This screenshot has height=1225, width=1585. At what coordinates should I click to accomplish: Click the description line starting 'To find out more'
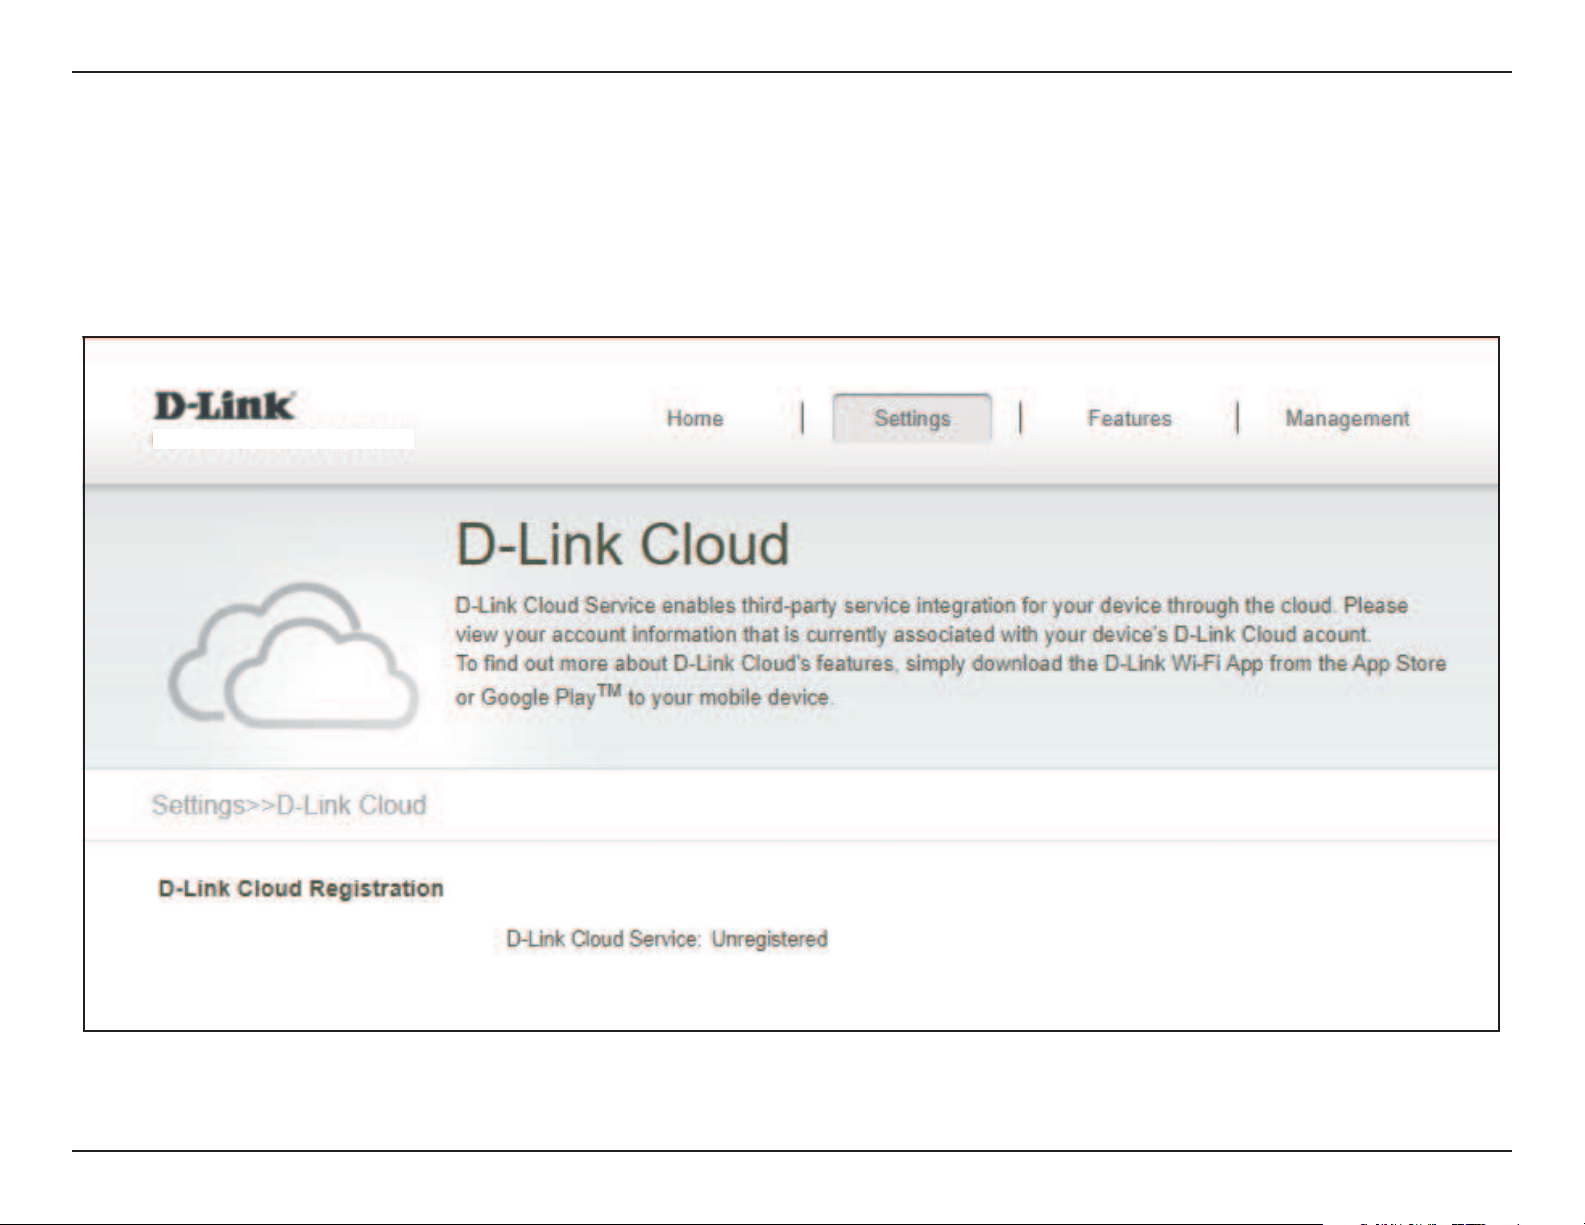pos(951,664)
